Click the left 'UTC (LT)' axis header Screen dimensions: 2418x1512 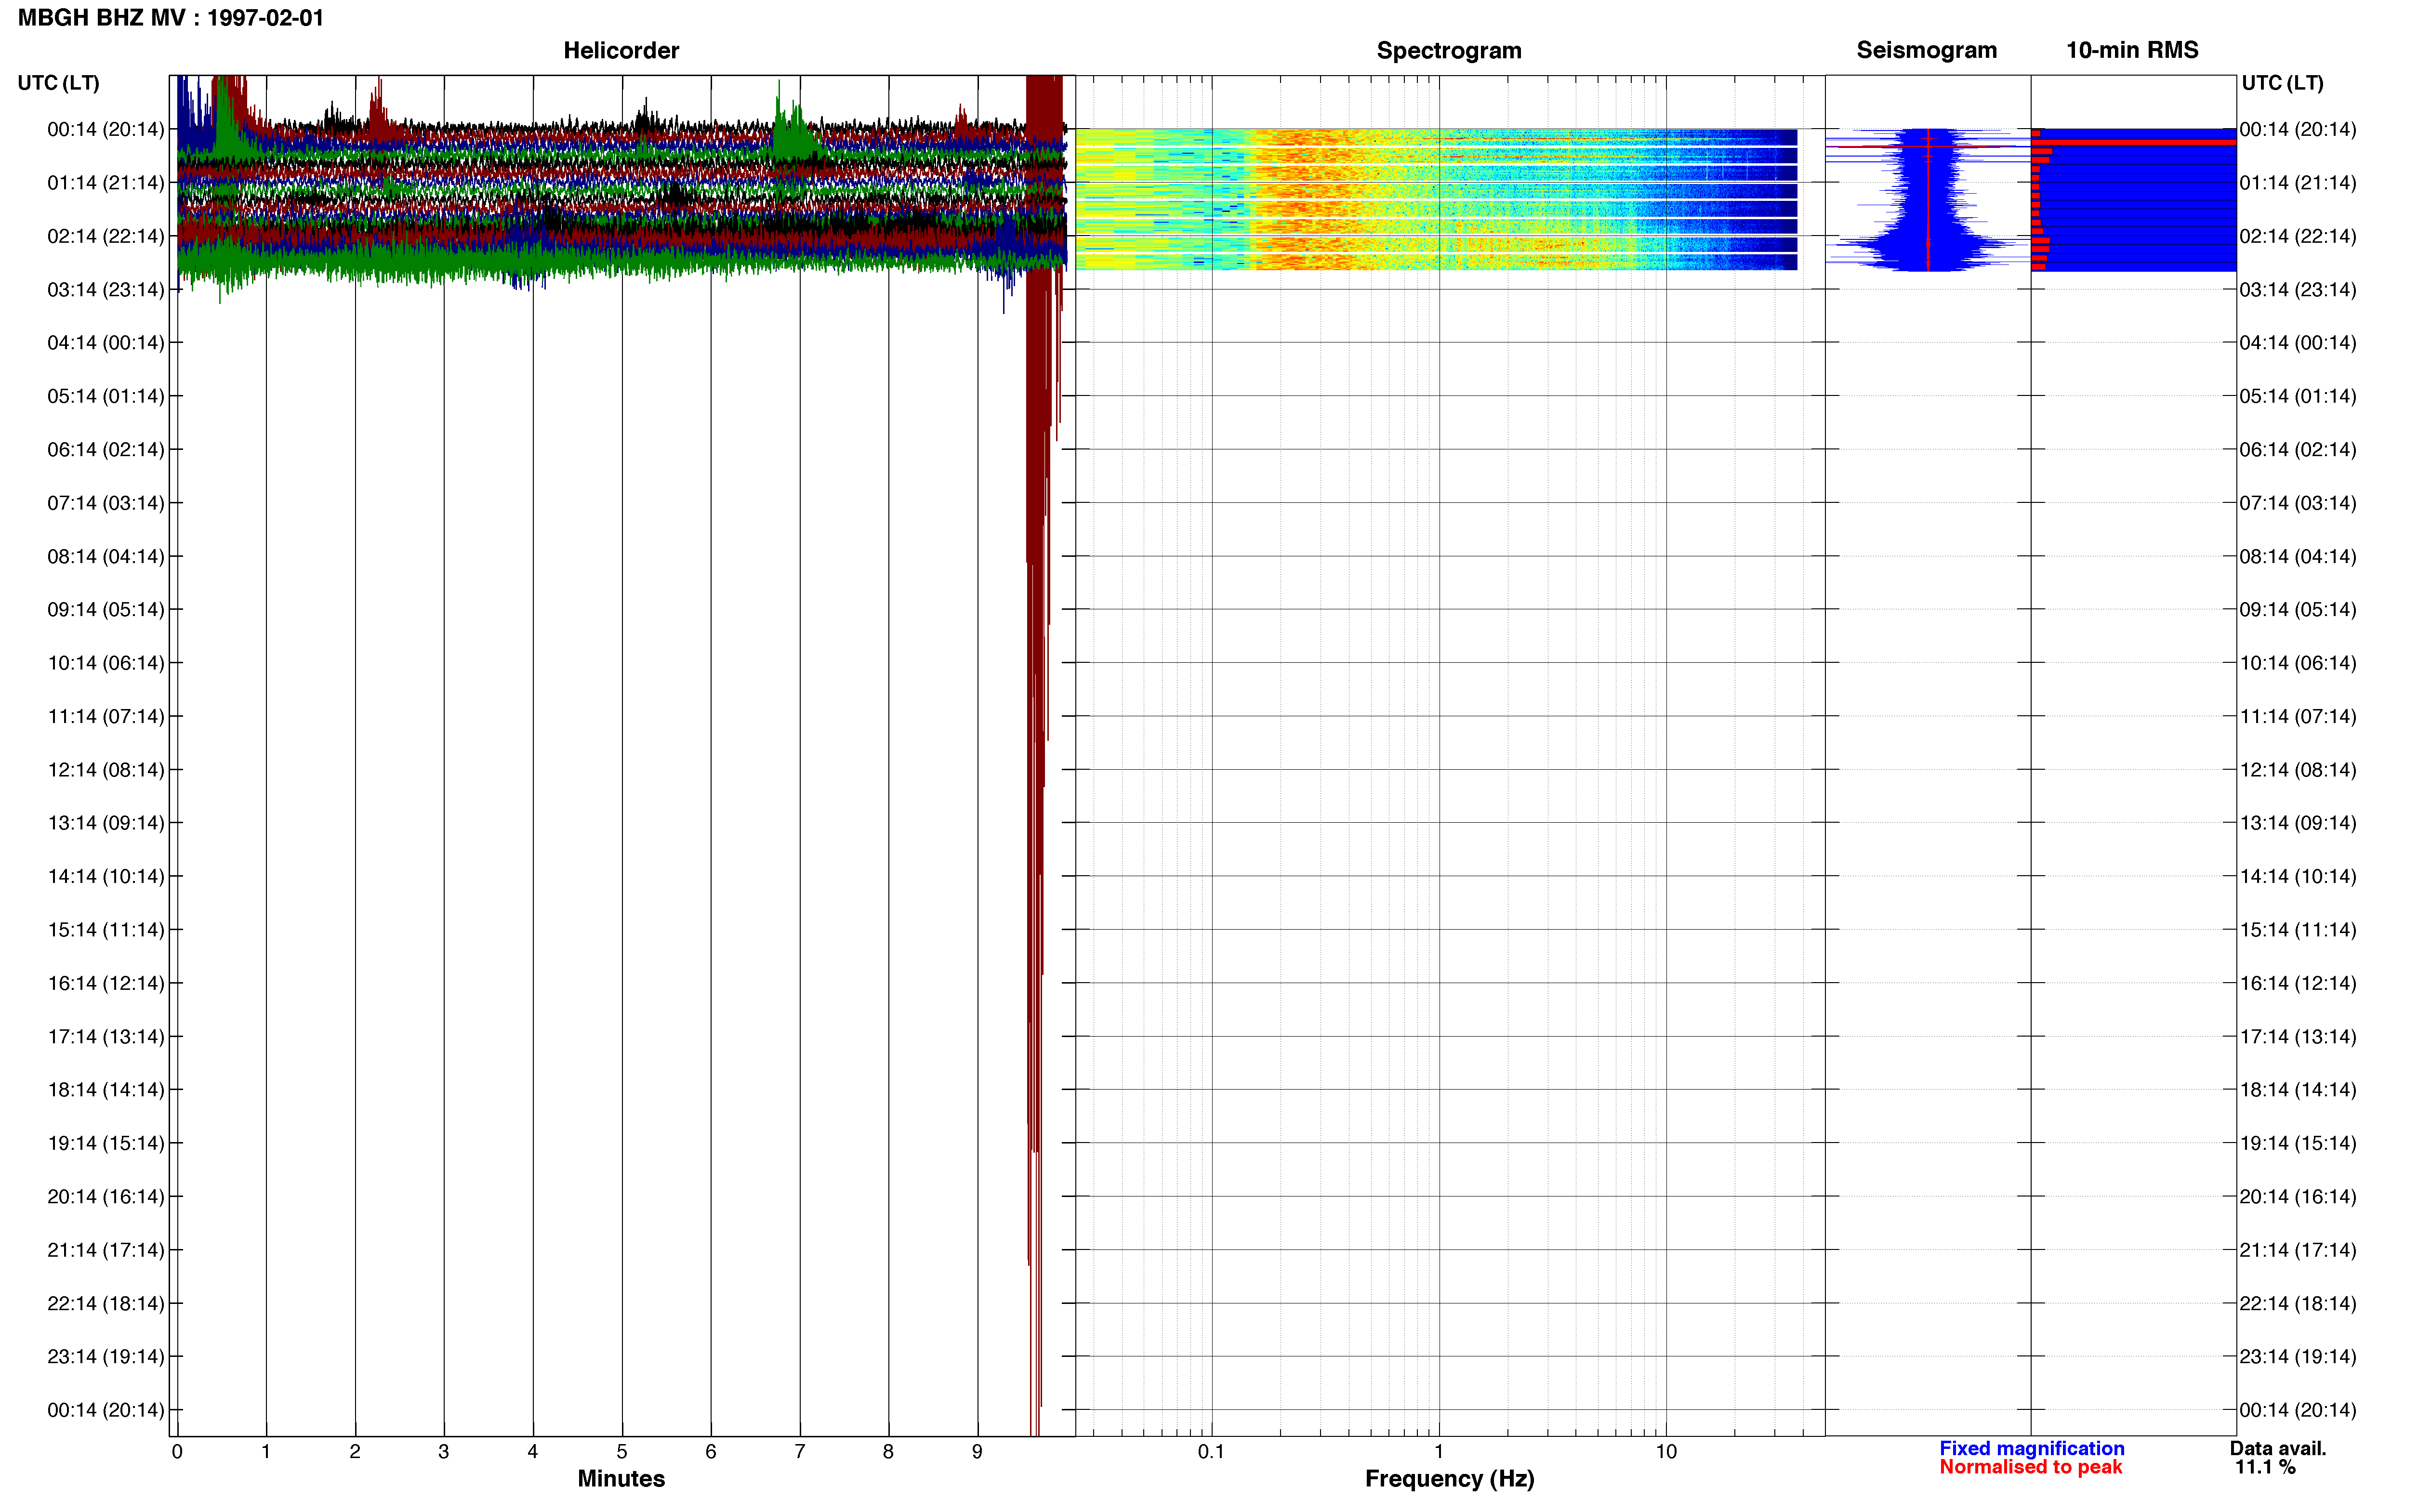pyautogui.click(x=58, y=82)
